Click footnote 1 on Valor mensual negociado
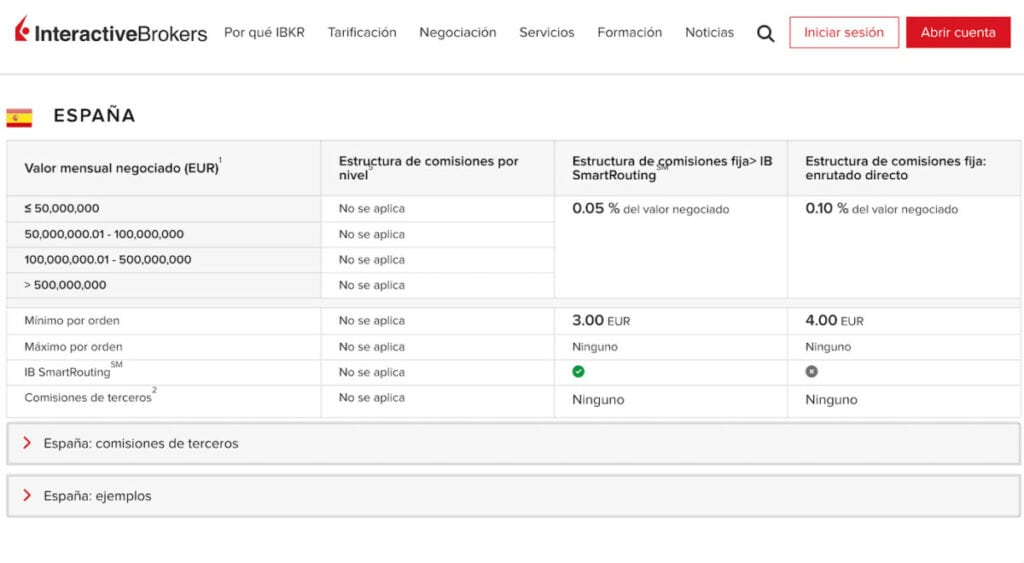 [220, 160]
